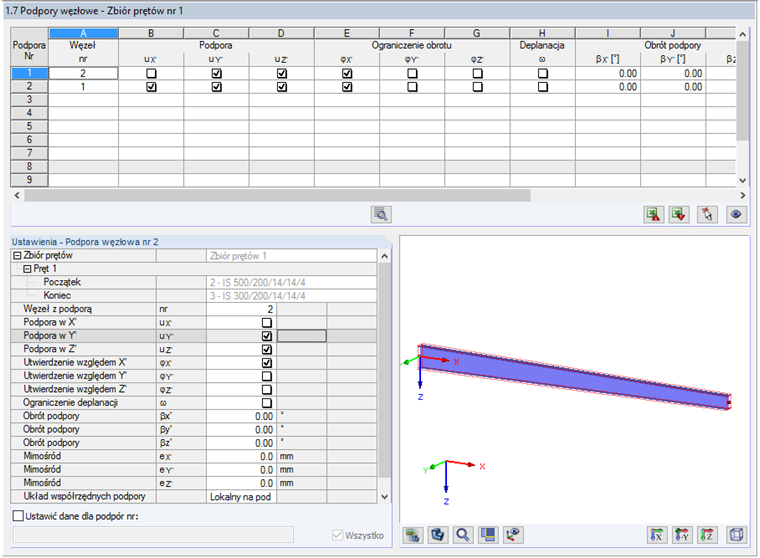Click the rendering settings icon in the preview toolbar
760x558 pixels.
pyautogui.click(x=413, y=535)
